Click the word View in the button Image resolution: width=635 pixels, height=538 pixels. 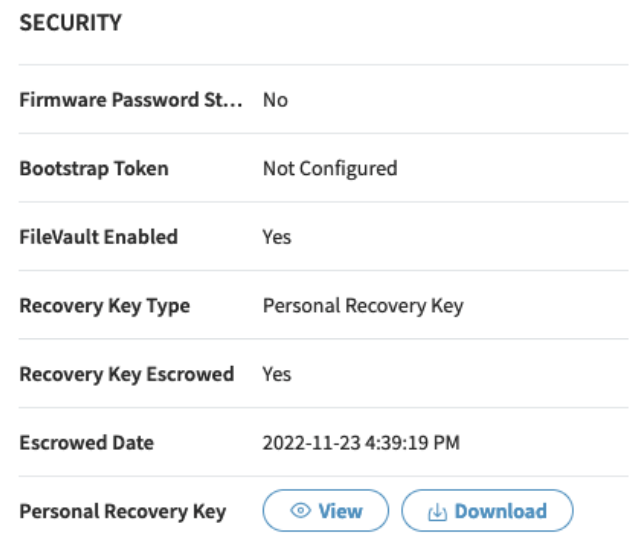[x=340, y=511]
